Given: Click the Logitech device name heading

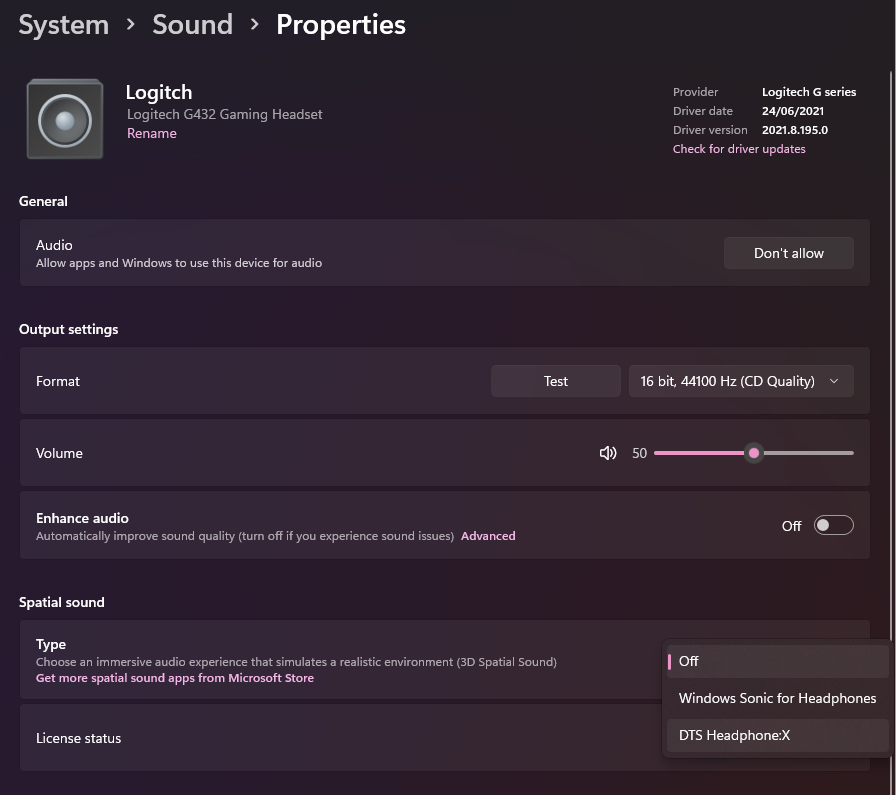Looking at the screenshot, I should tap(159, 92).
